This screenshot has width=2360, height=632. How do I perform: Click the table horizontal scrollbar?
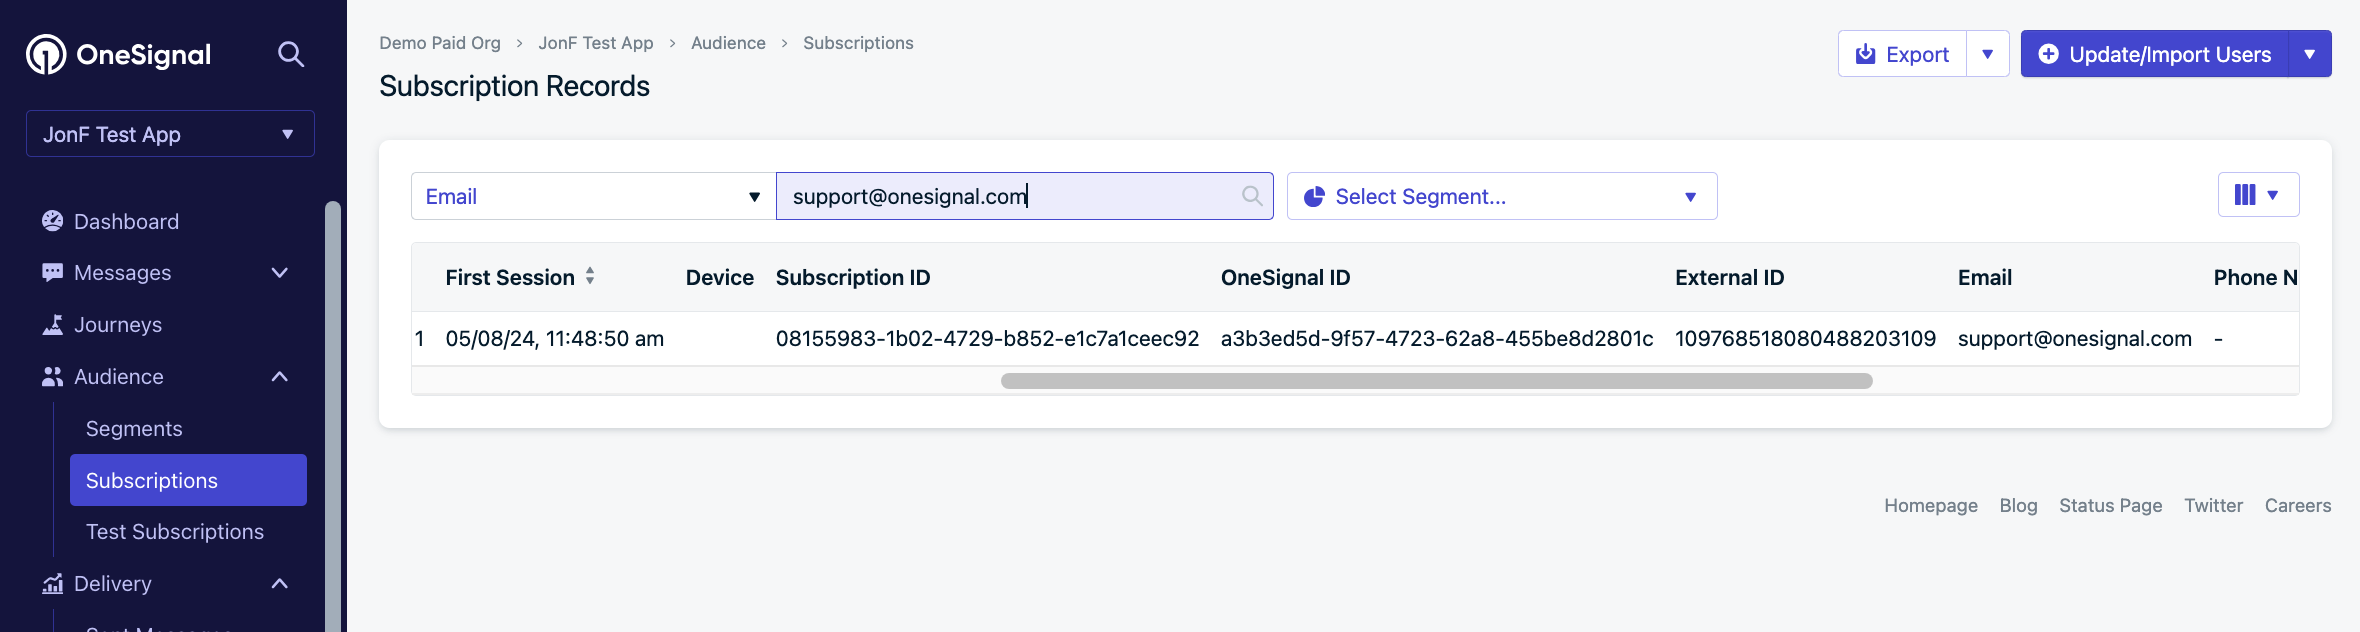tap(1437, 381)
